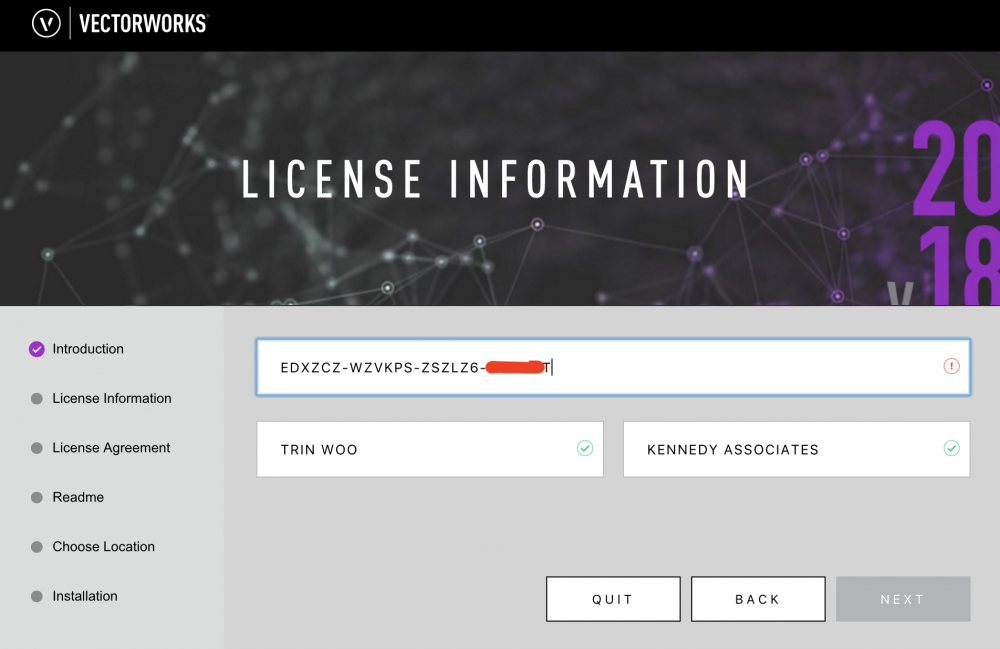Click the KENNEDY ASSOCIATES company field
The image size is (1000, 649).
(x=796, y=449)
